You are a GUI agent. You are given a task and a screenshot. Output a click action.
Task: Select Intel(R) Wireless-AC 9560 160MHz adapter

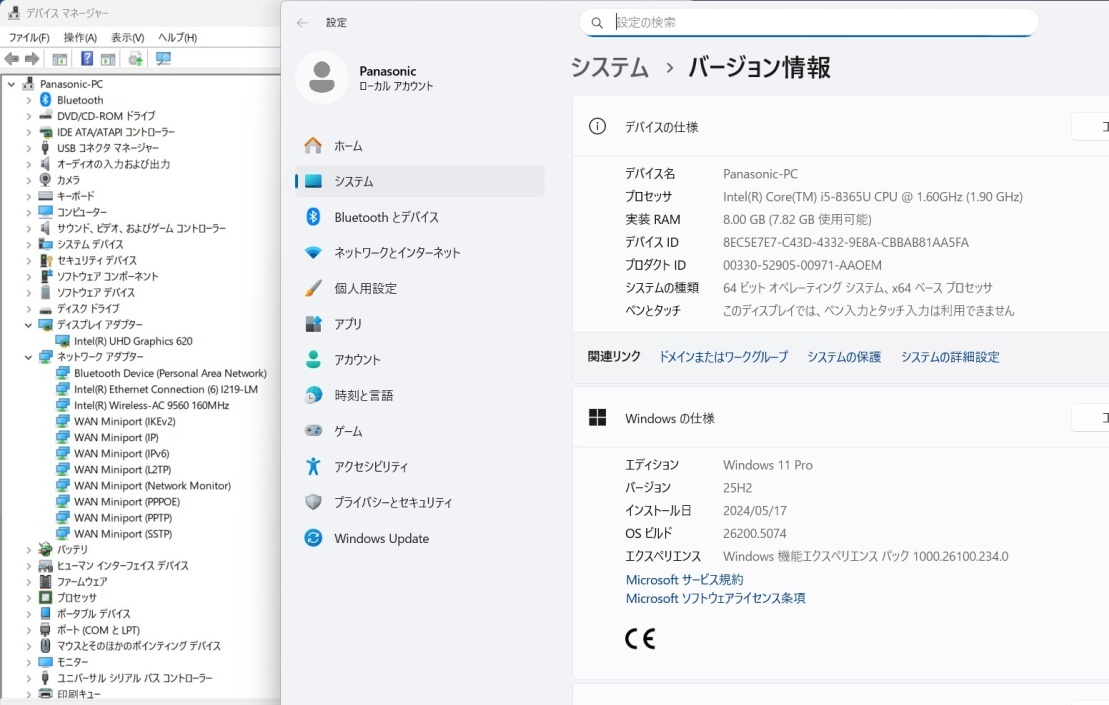coord(151,405)
